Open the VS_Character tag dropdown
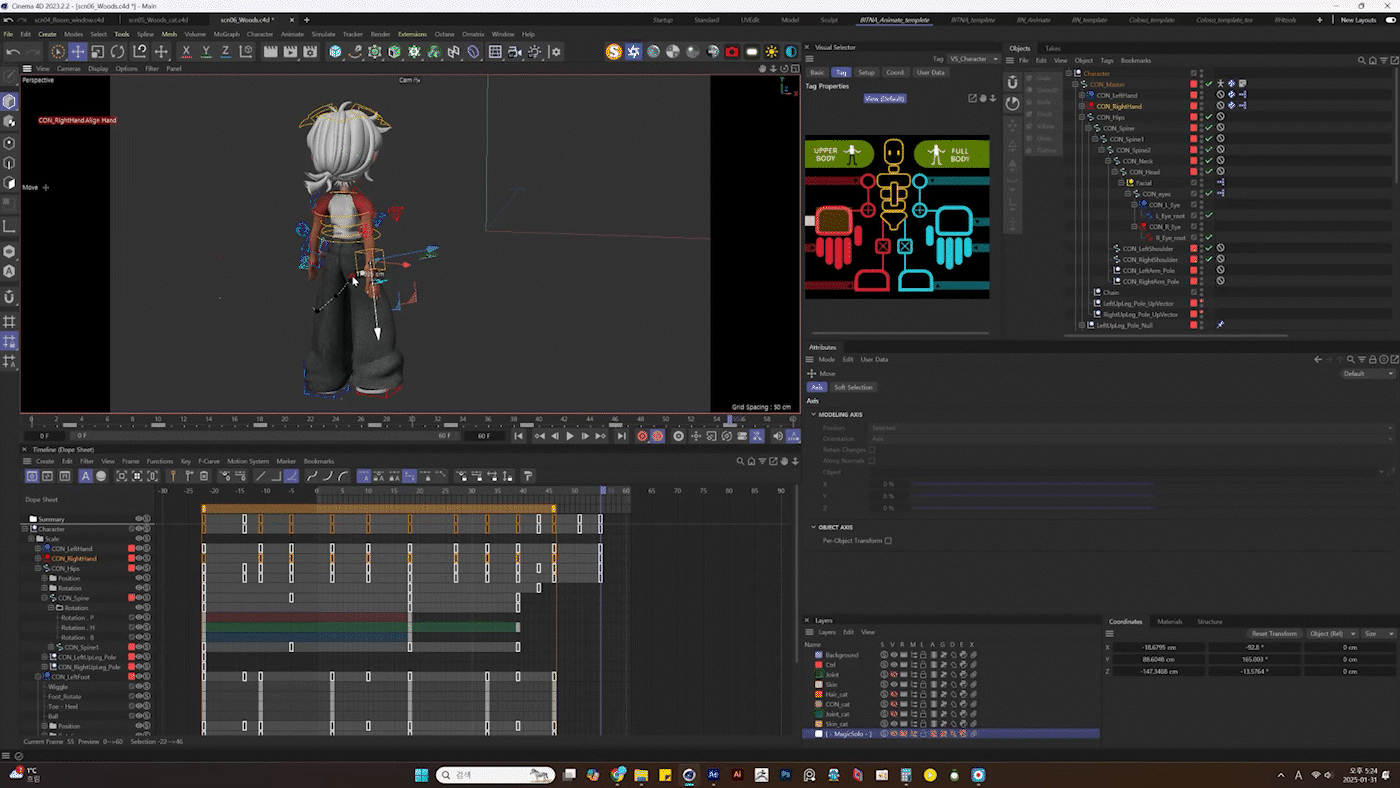 tap(974, 59)
